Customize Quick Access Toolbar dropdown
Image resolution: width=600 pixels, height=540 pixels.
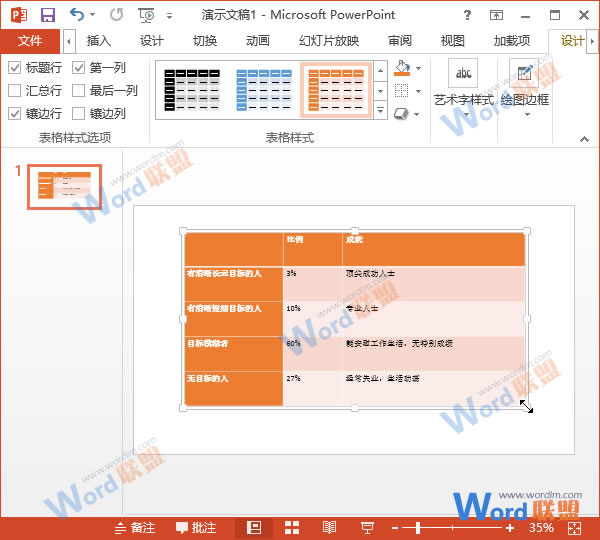(x=169, y=16)
